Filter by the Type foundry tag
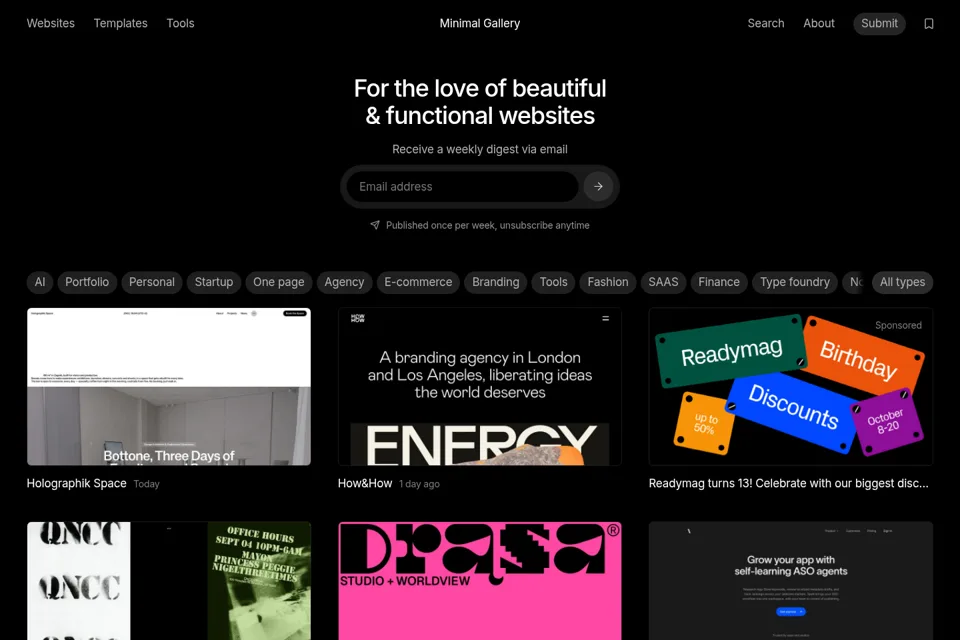960x640 pixels. coord(795,282)
